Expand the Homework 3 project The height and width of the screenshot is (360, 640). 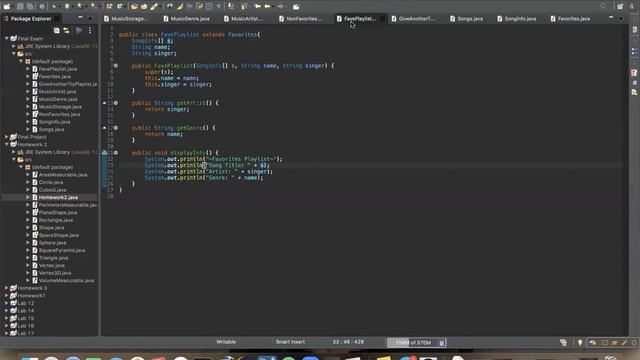point(7,288)
